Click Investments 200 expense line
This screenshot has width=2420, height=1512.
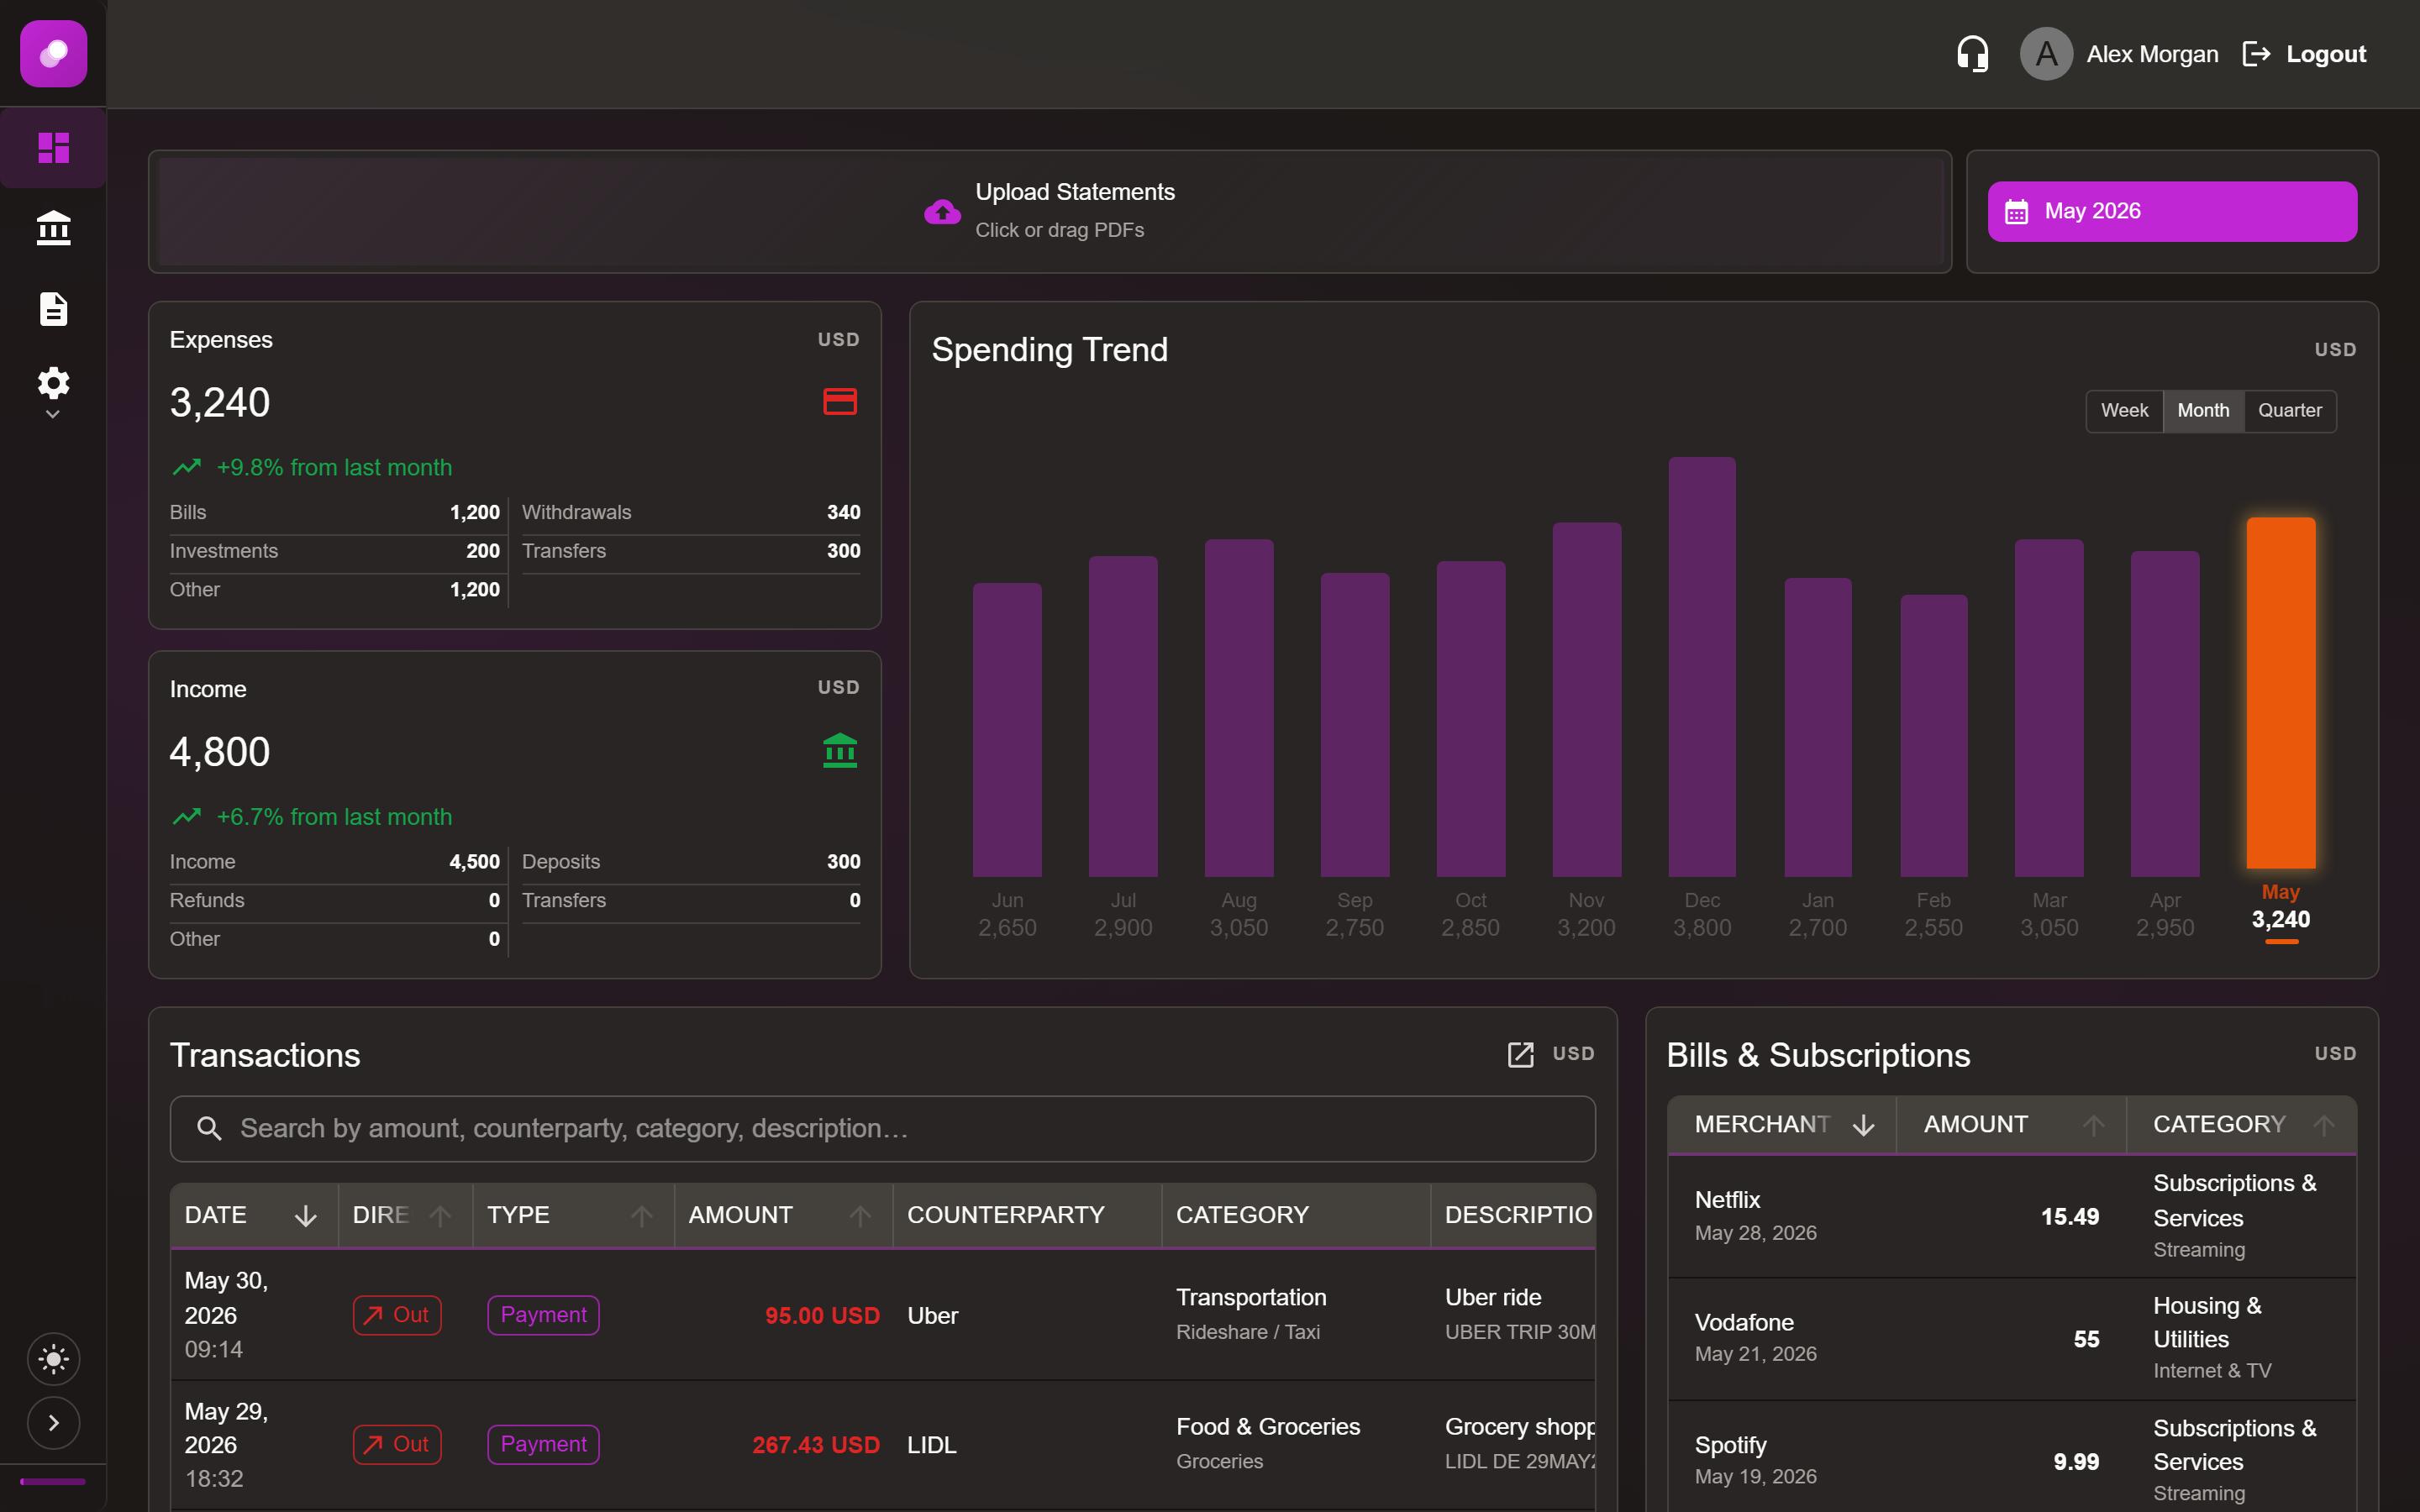click(334, 551)
